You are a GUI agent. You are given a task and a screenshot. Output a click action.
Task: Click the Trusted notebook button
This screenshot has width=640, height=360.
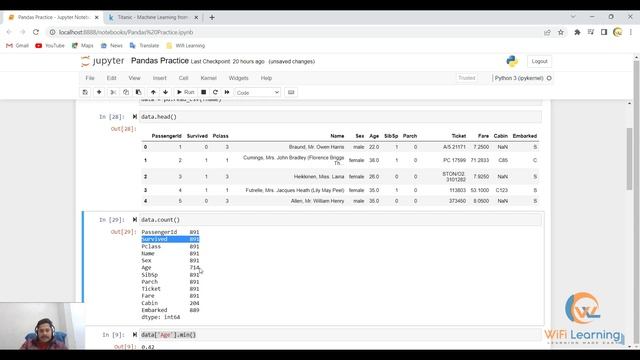(467, 78)
